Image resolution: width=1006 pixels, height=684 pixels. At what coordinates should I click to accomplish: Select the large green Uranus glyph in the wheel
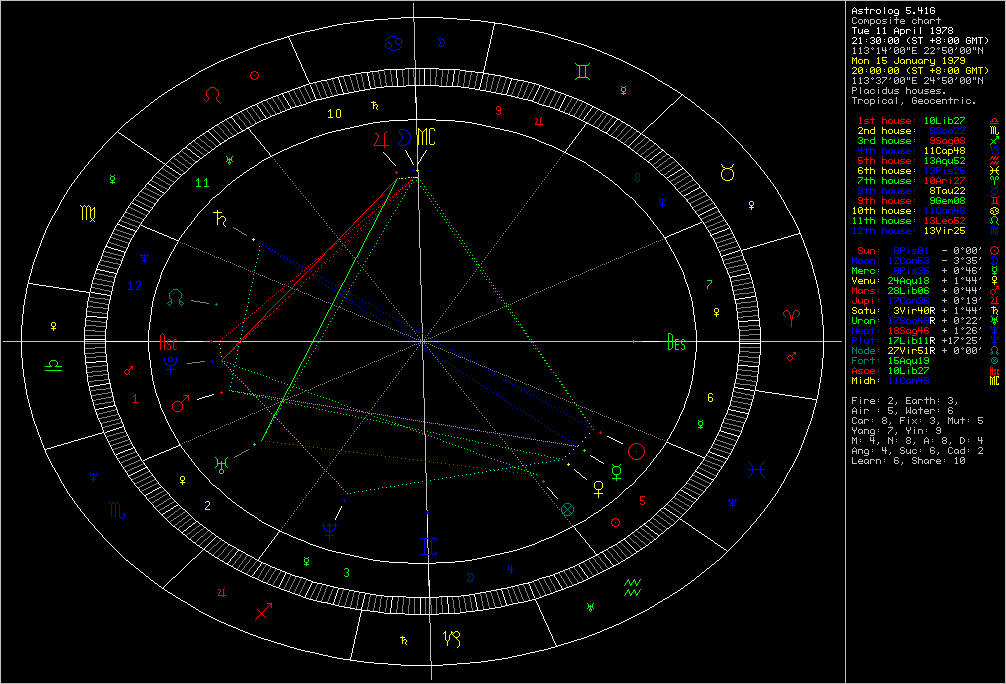(220, 463)
